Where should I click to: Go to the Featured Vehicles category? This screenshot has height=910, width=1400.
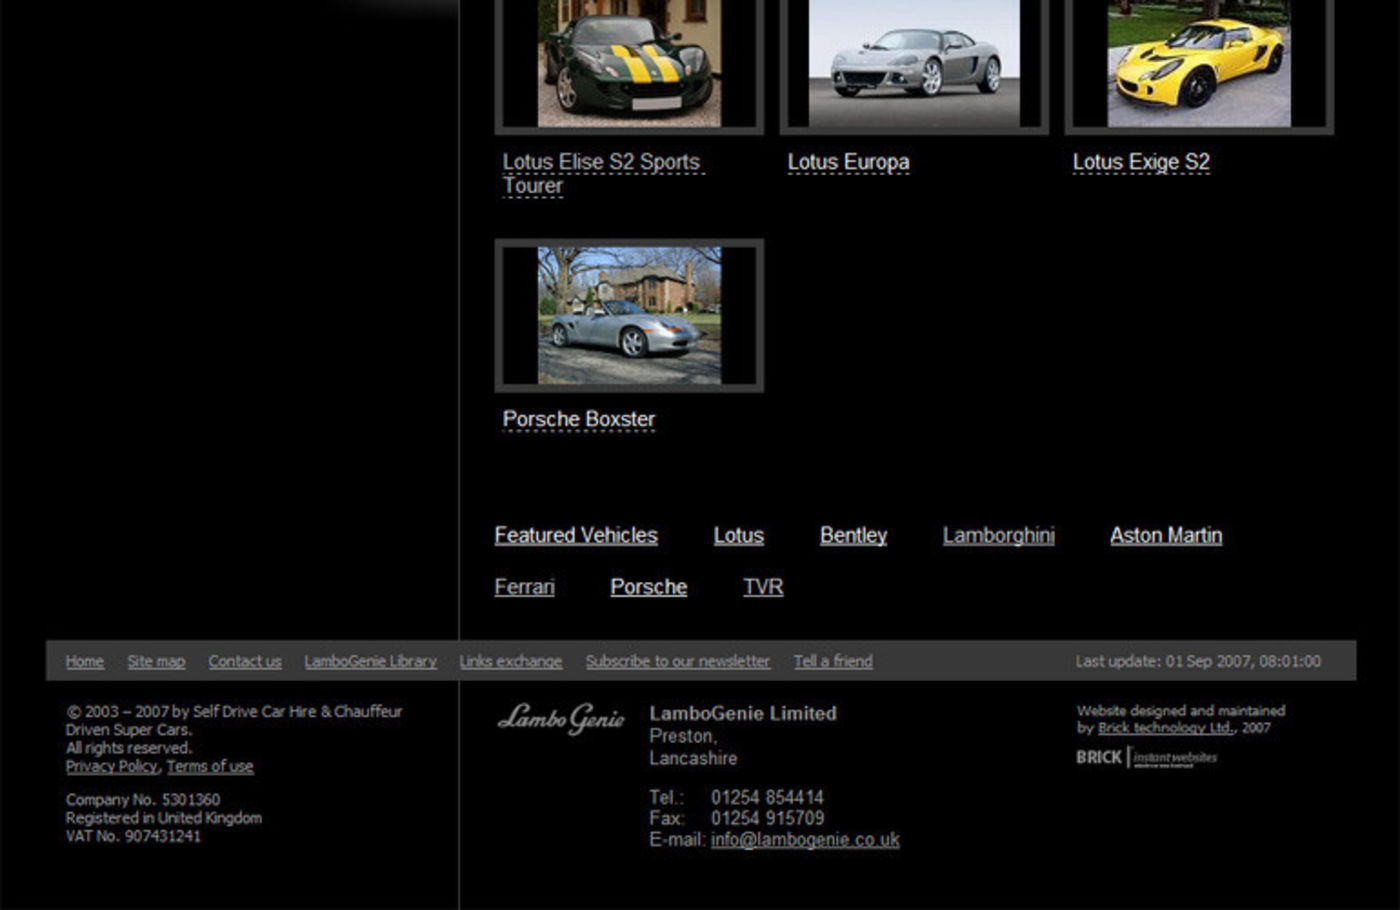click(x=576, y=535)
